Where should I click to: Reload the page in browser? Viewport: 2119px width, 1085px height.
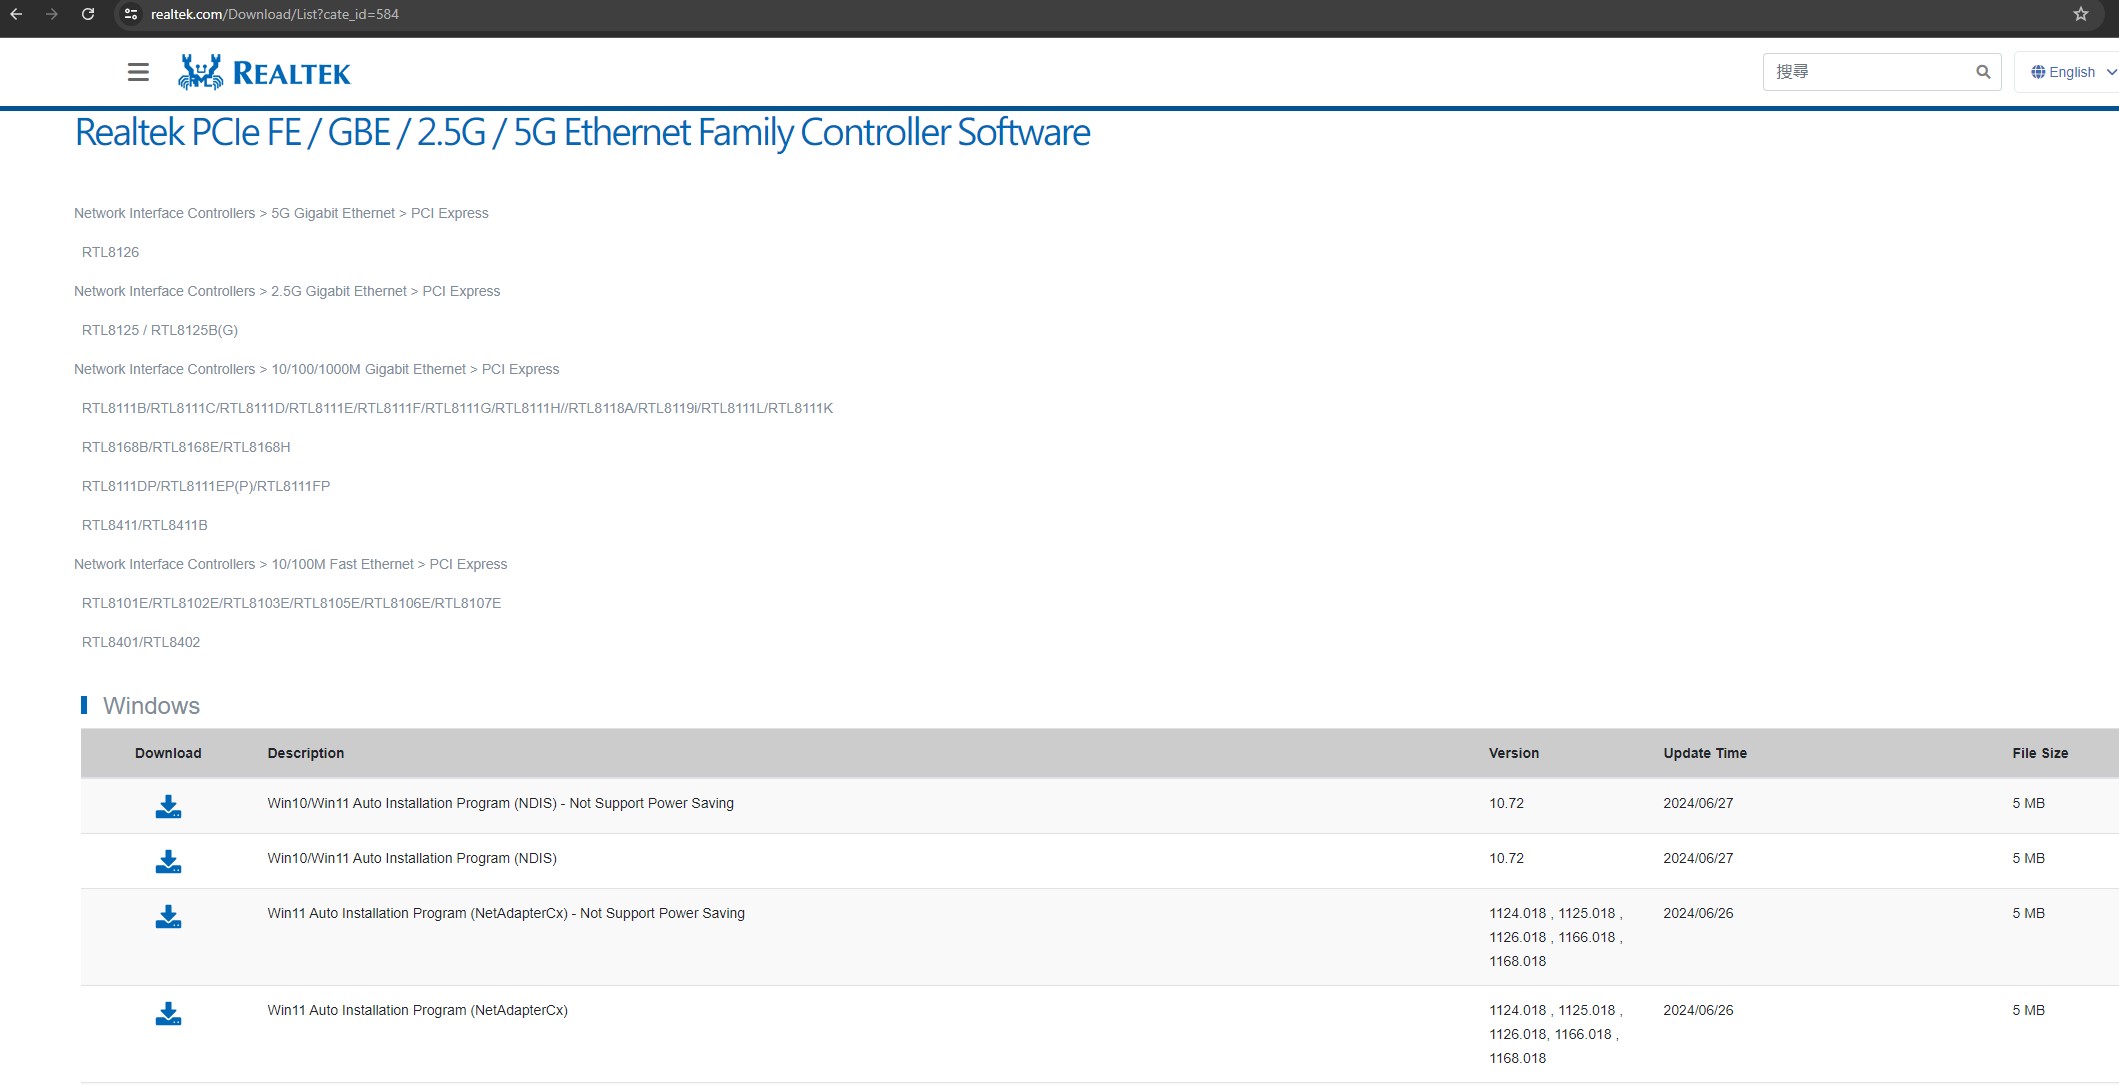pyautogui.click(x=88, y=14)
